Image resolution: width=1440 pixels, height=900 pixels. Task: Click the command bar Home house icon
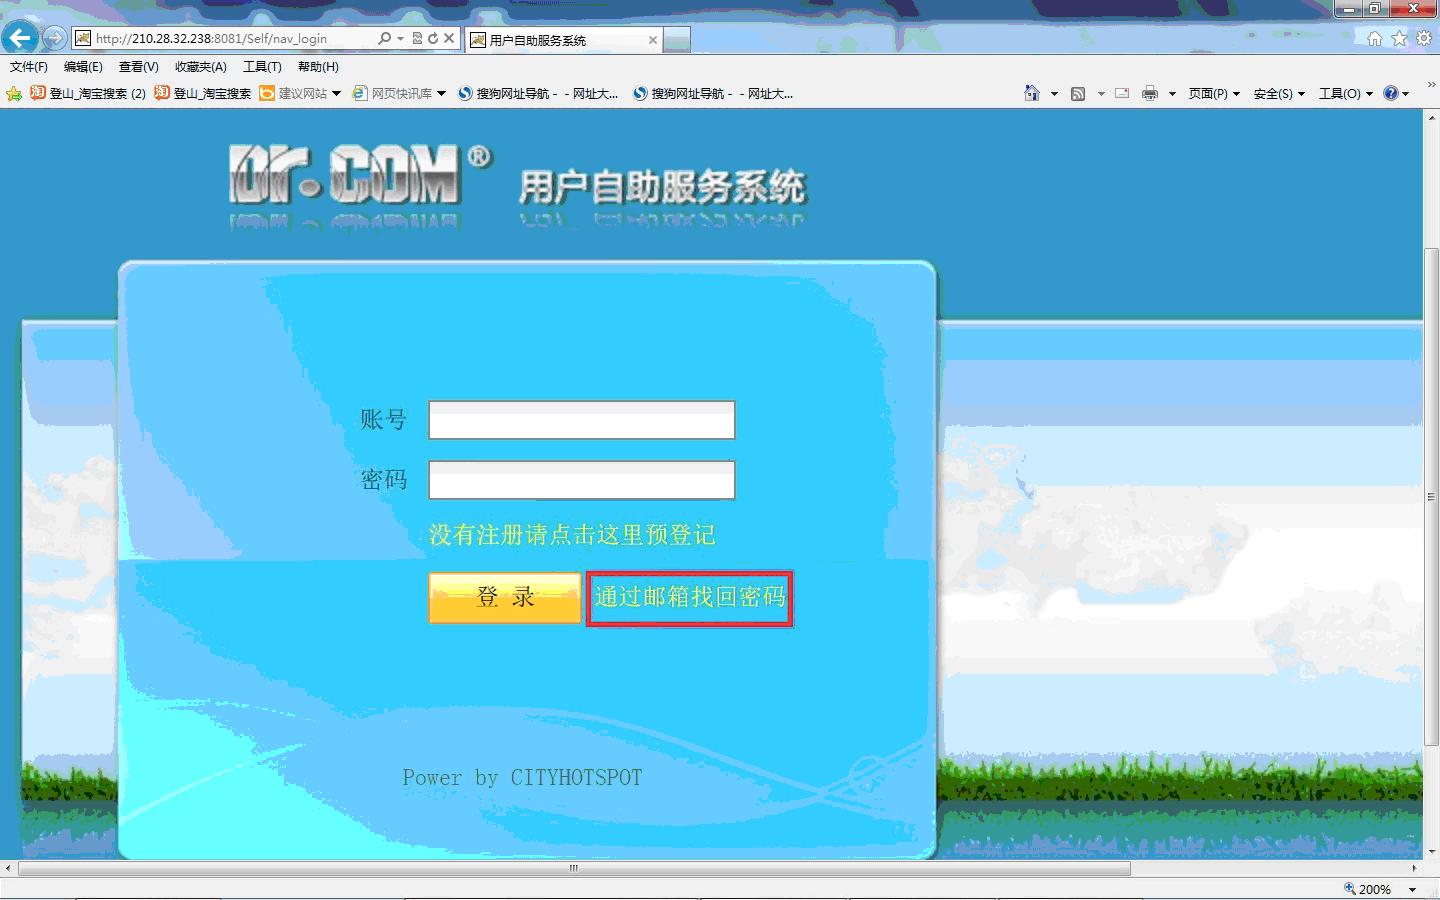1032,93
